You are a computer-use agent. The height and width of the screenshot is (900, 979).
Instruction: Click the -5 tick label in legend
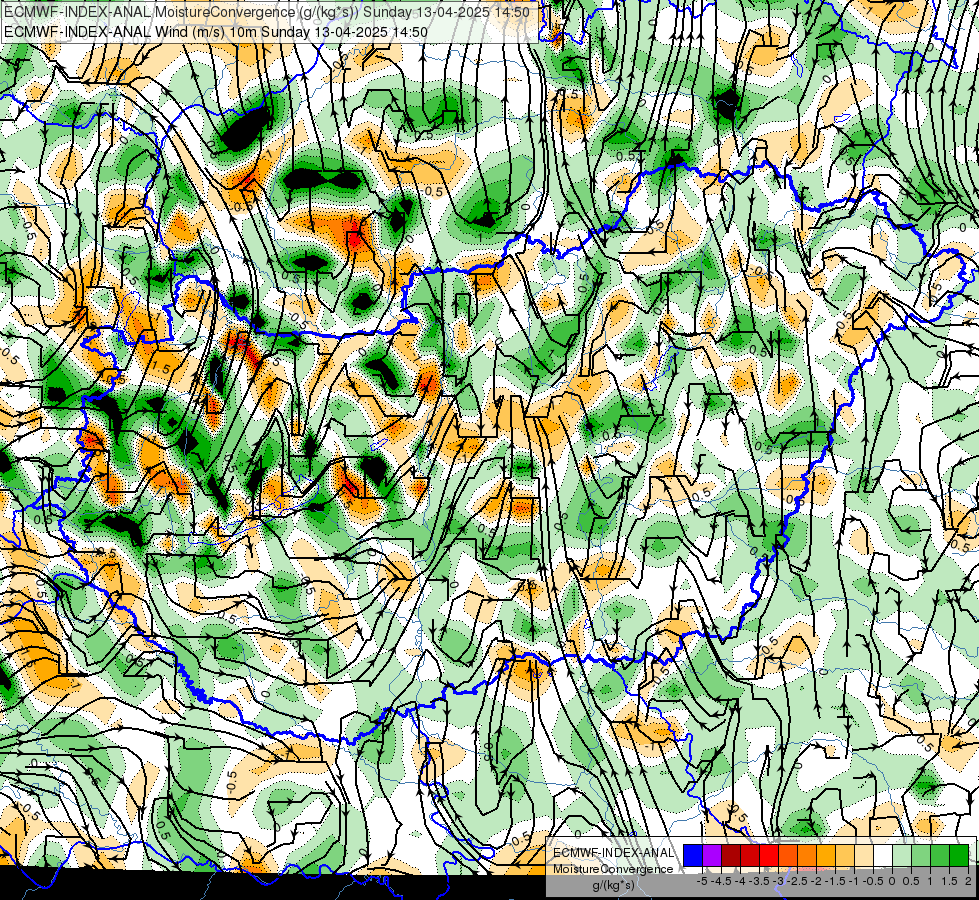point(702,881)
